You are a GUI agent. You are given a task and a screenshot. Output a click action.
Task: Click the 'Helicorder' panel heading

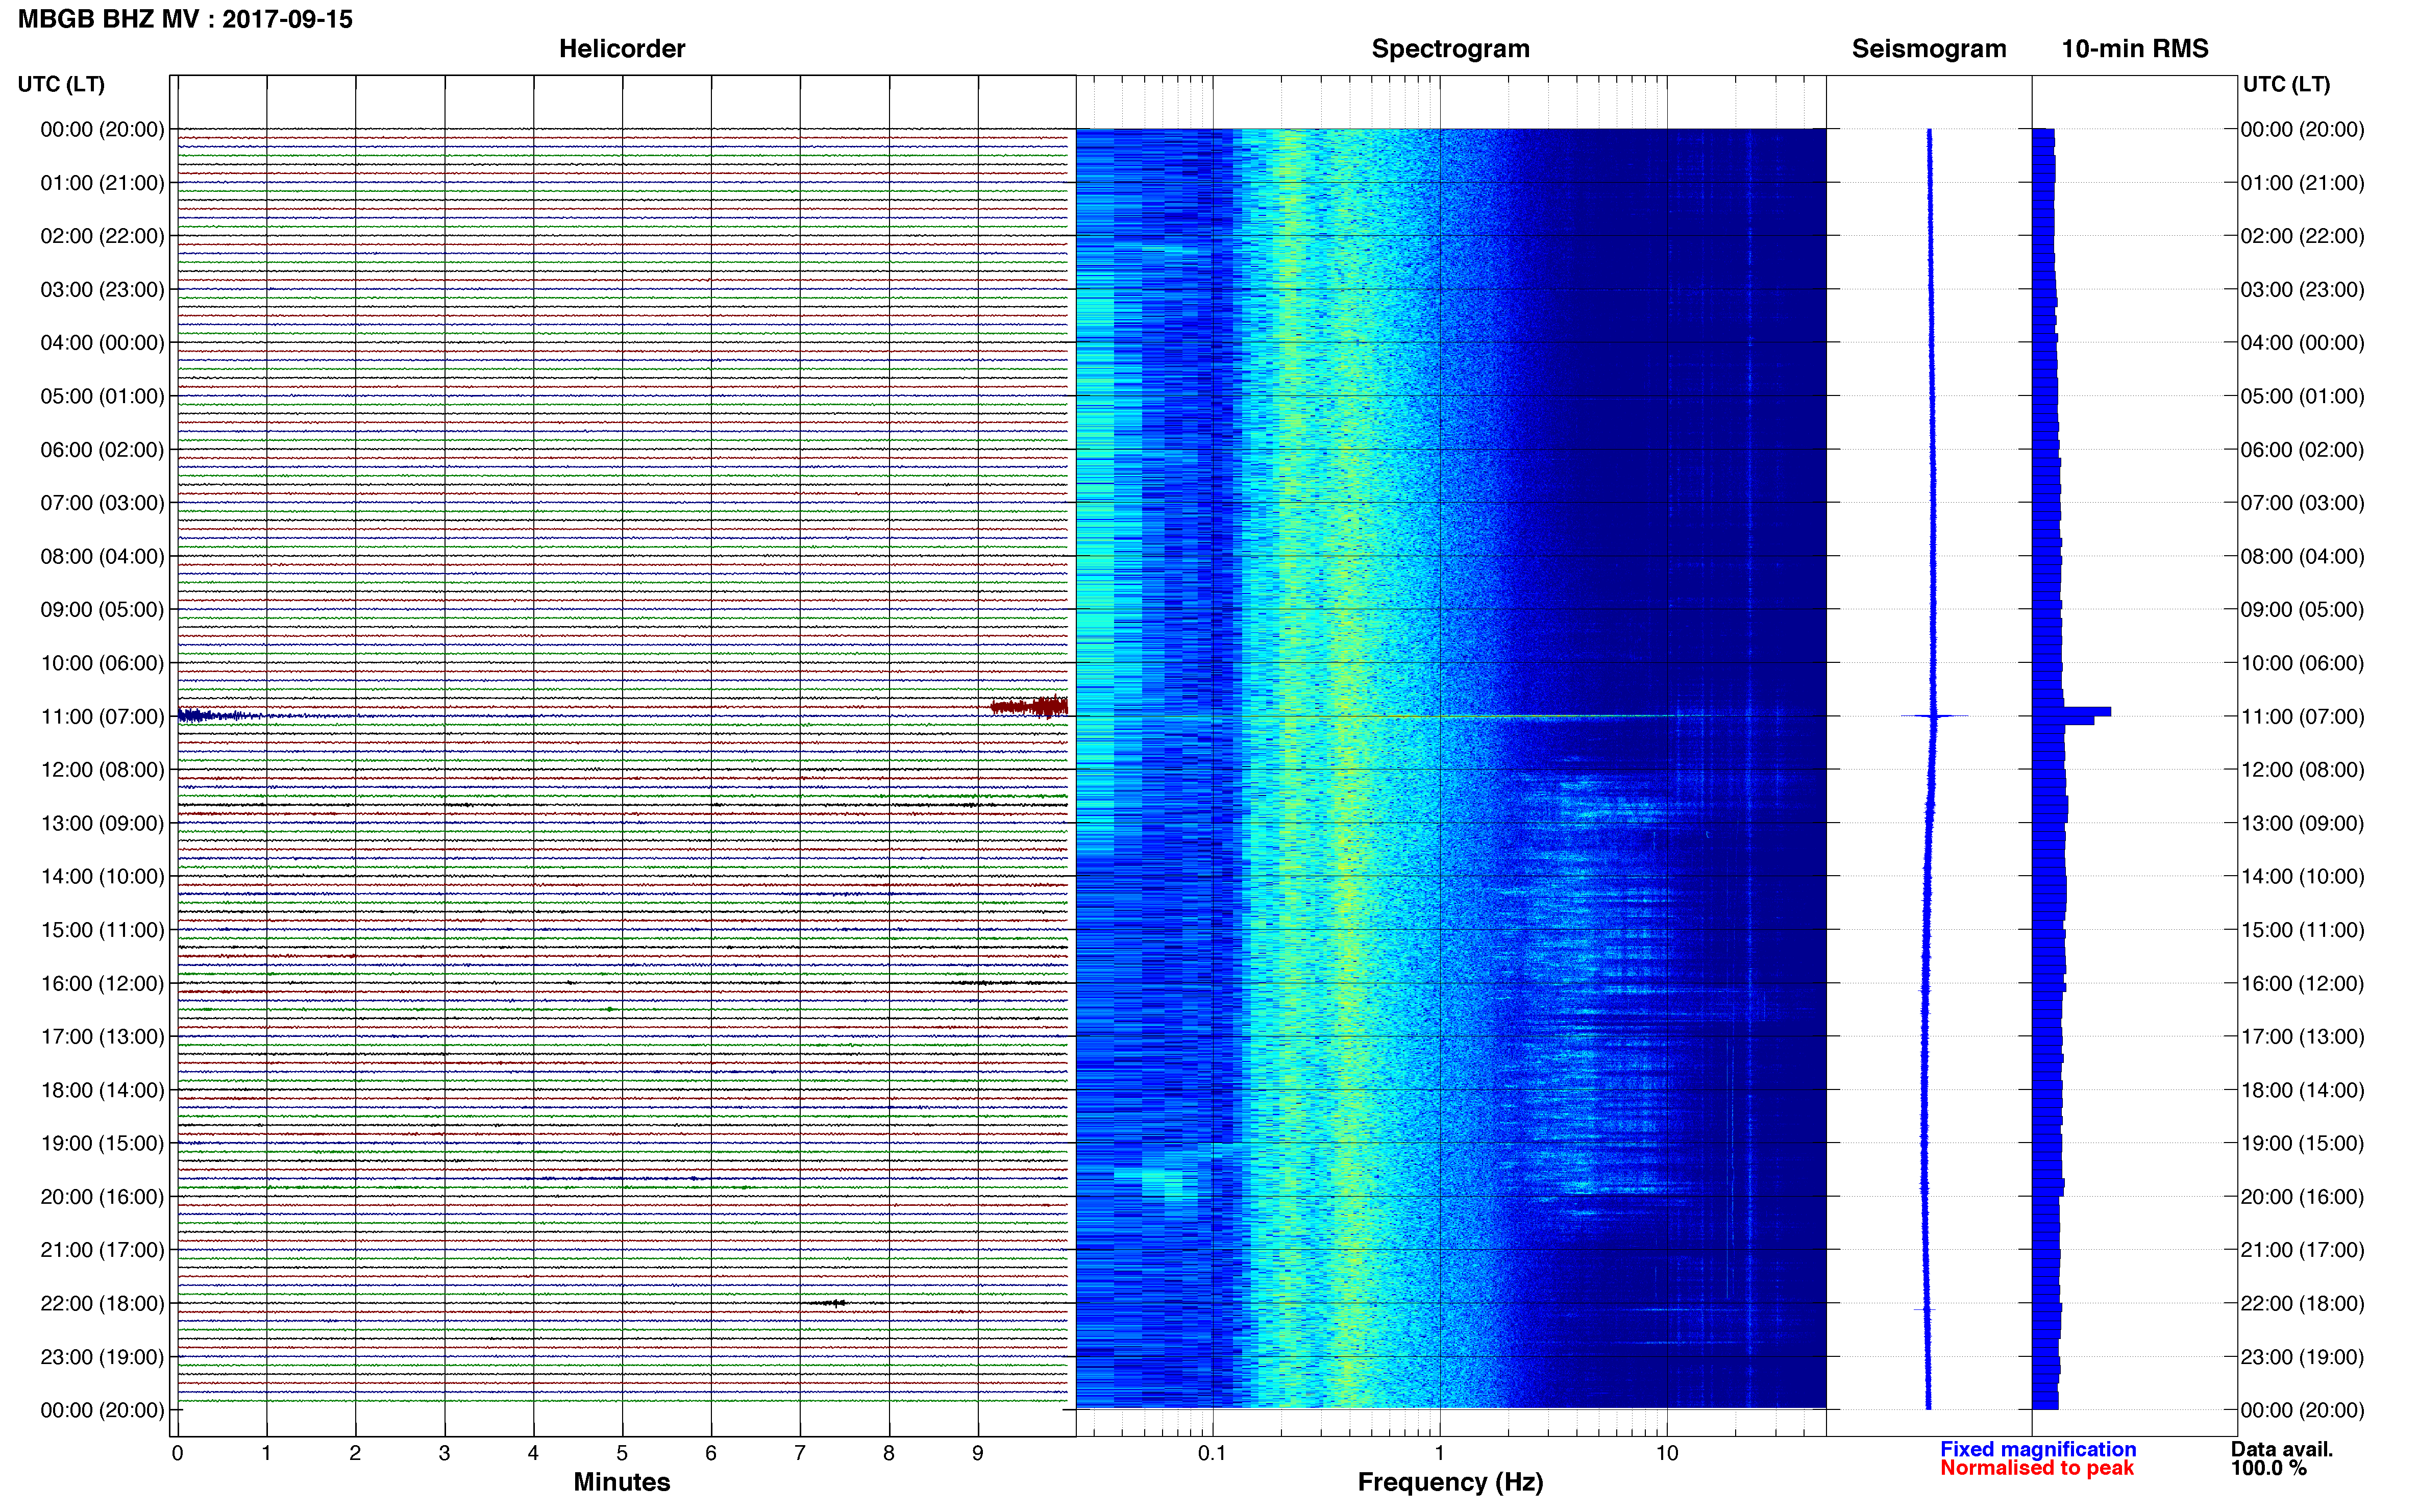click(x=622, y=49)
